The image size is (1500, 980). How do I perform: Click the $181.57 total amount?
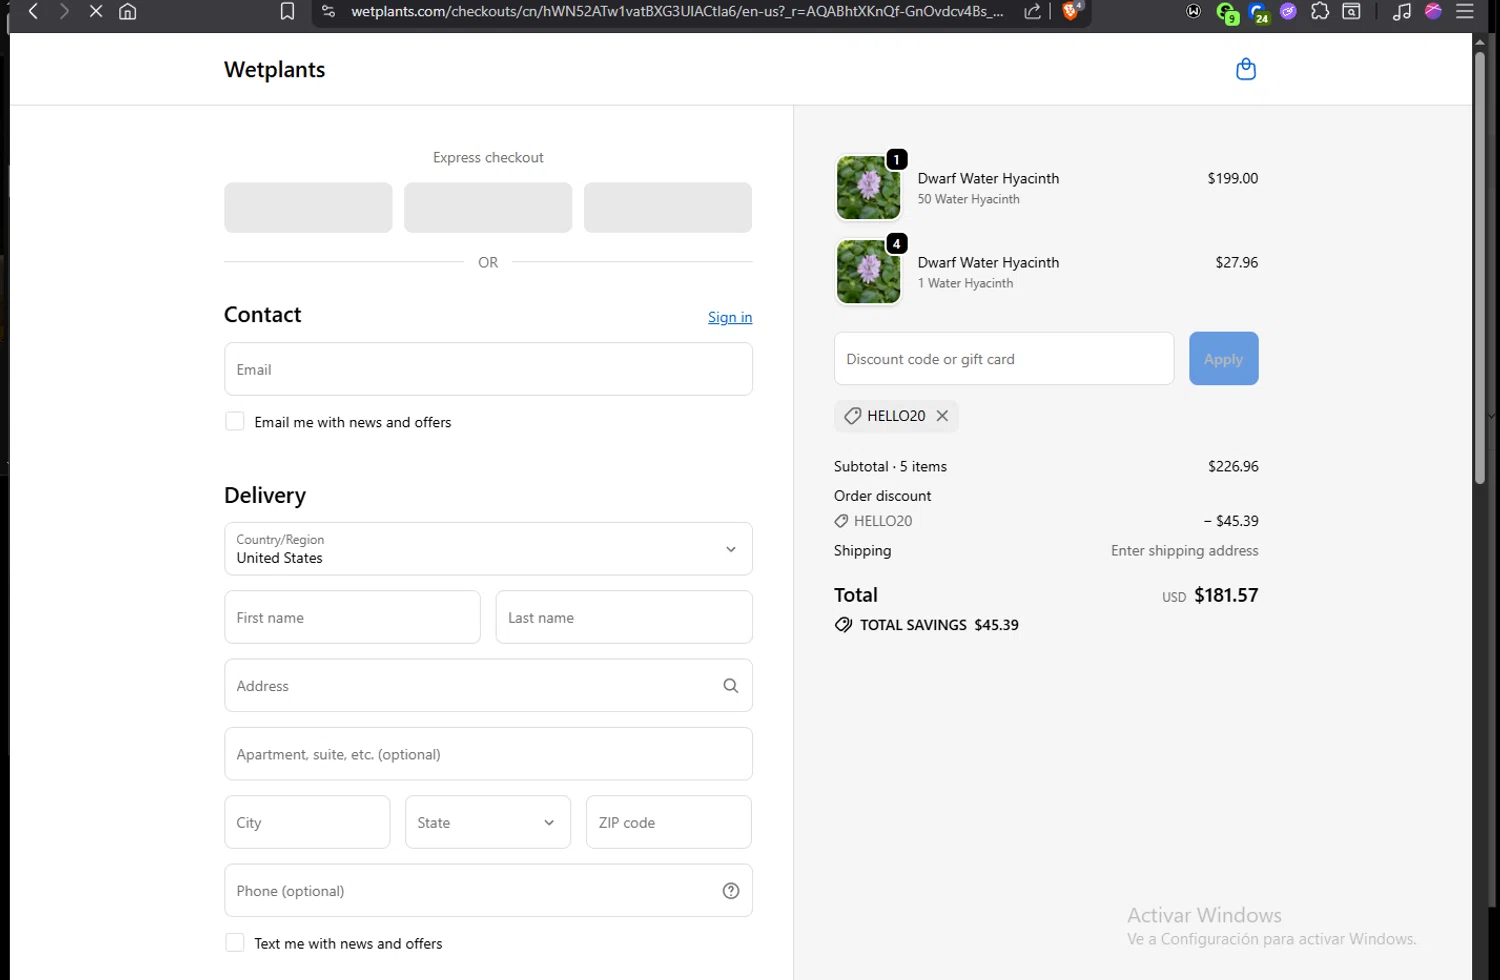[1226, 595]
